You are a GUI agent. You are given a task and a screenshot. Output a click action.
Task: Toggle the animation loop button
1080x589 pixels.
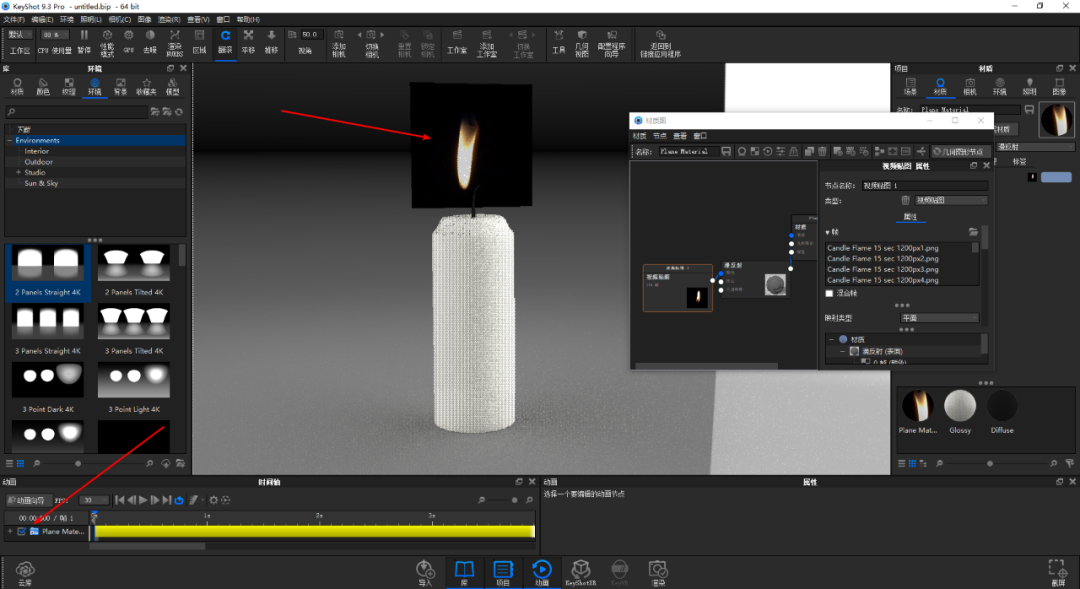click(179, 500)
